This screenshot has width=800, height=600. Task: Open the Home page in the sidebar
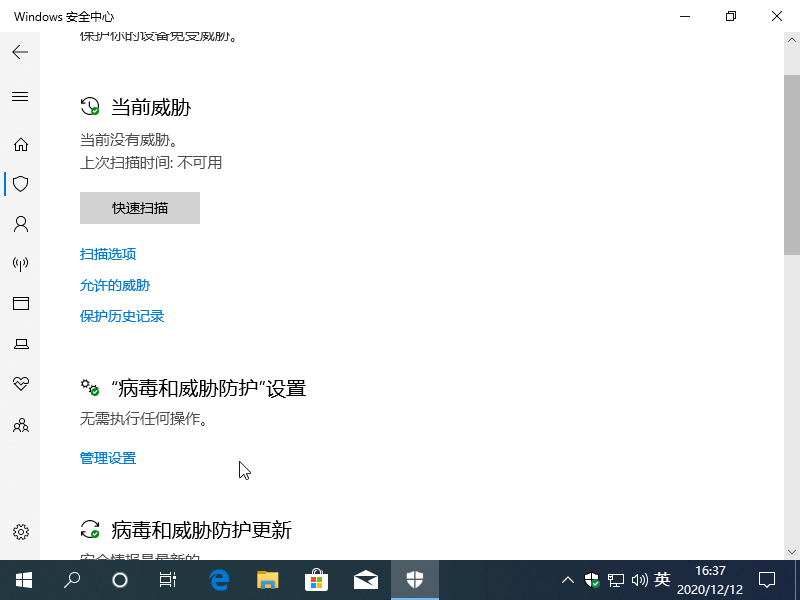click(x=20, y=144)
